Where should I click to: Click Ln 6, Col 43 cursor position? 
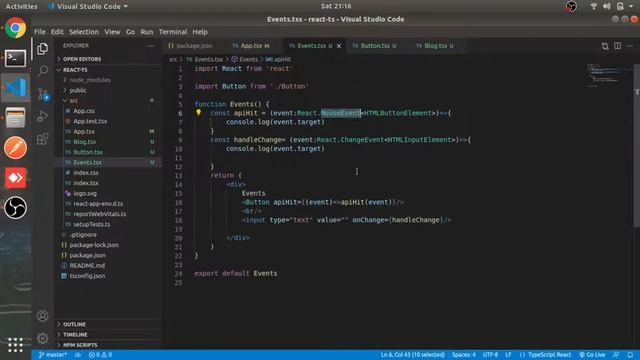(x=413, y=355)
